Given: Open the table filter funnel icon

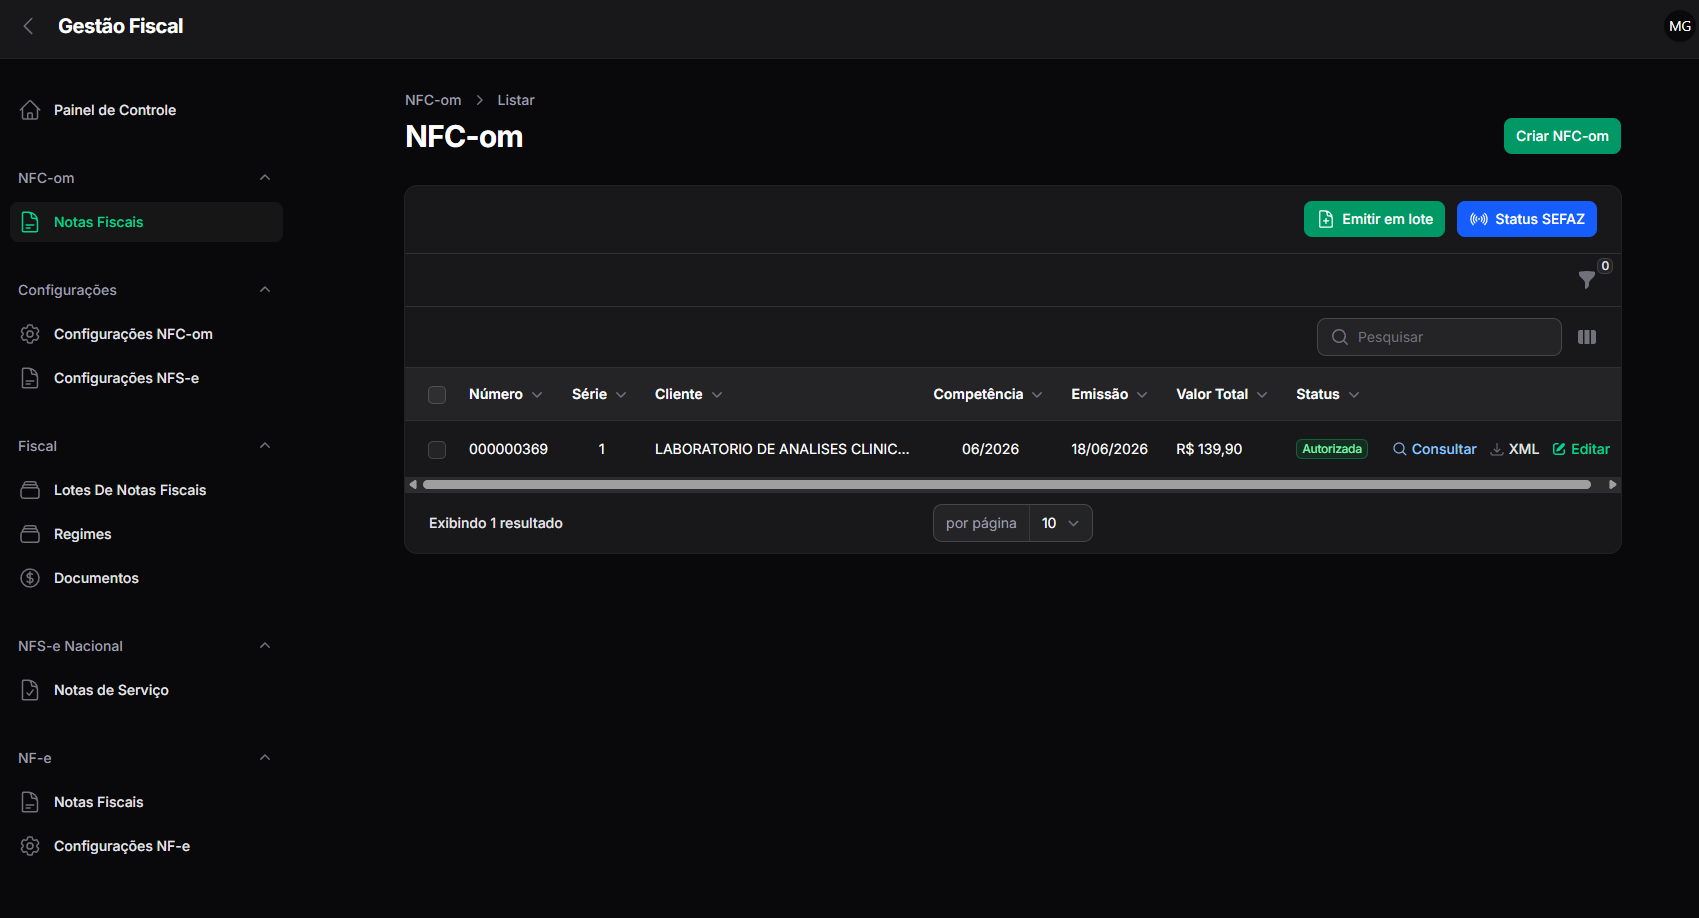Looking at the screenshot, I should pos(1587,280).
